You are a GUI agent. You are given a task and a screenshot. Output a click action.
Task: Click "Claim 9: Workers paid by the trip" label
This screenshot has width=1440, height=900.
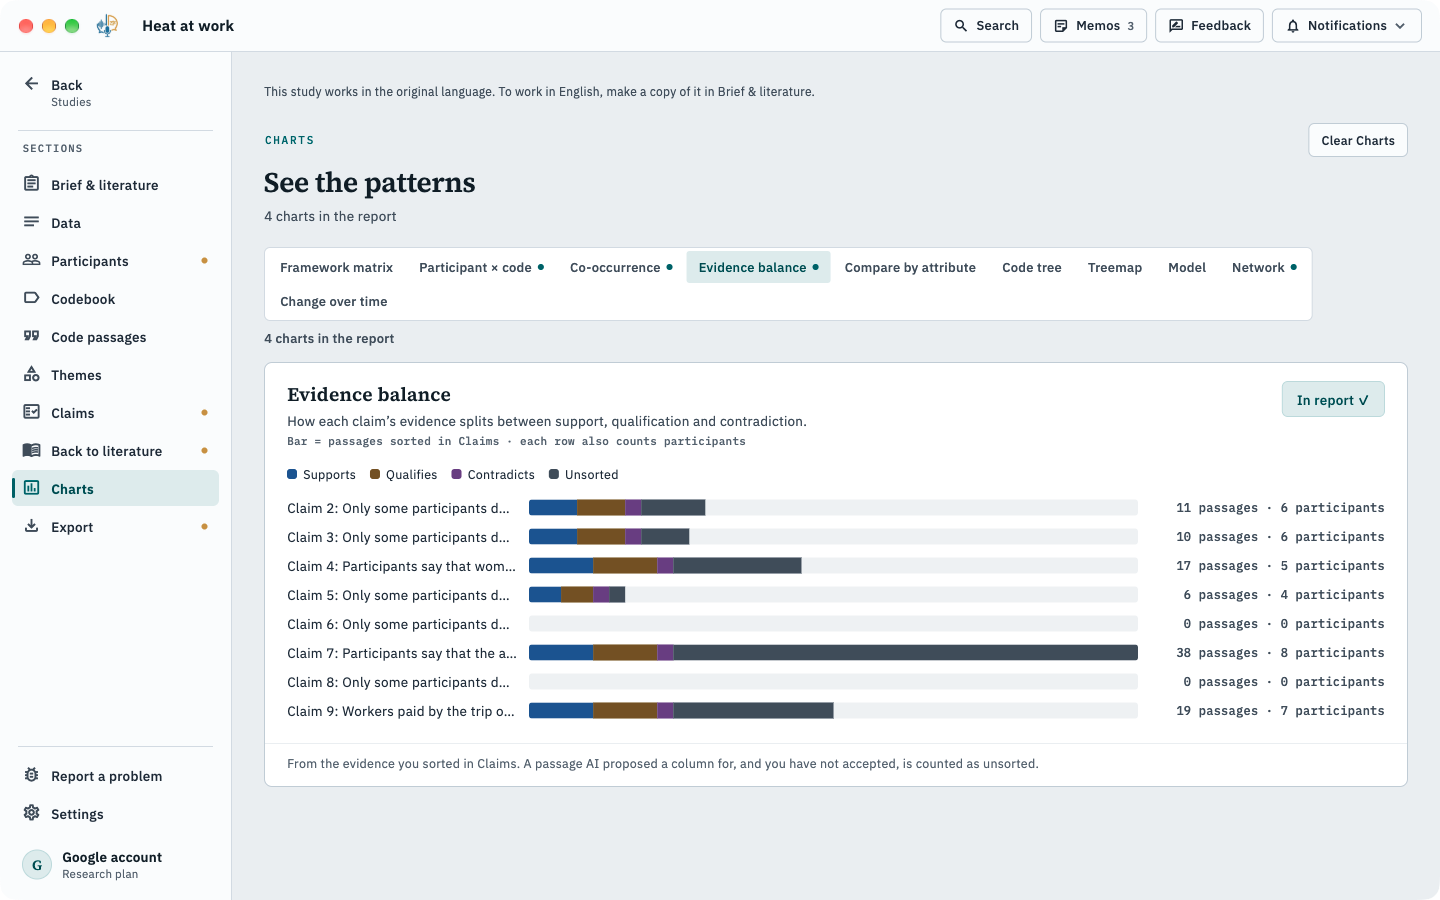(x=401, y=710)
